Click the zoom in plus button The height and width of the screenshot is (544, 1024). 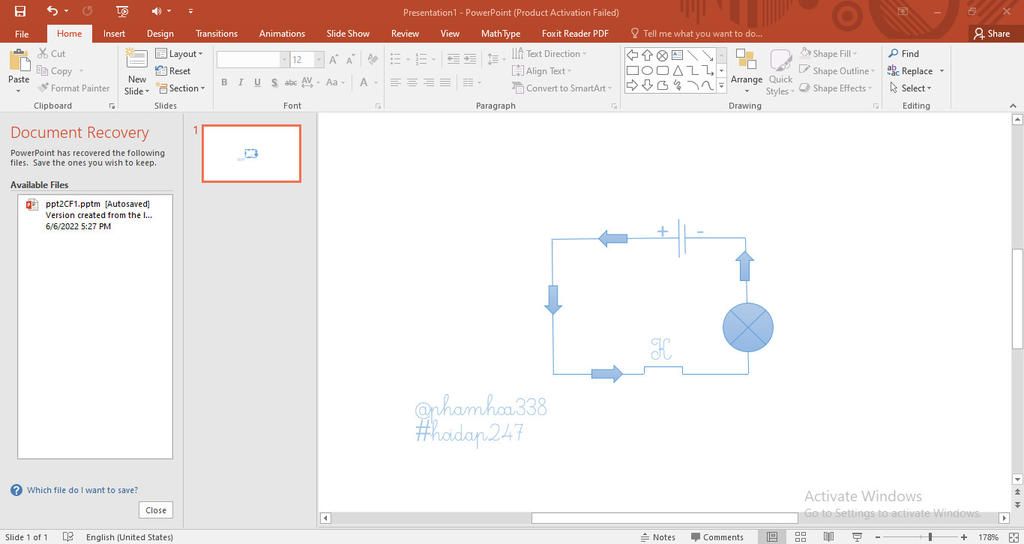point(964,537)
